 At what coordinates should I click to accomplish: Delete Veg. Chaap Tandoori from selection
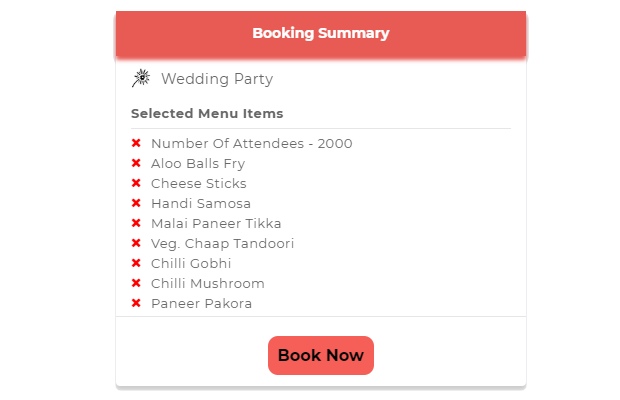(x=136, y=243)
